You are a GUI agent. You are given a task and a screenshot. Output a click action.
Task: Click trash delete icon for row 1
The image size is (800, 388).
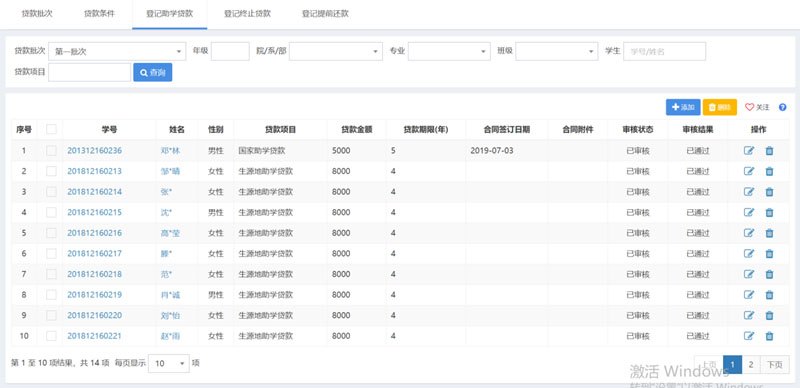click(x=769, y=151)
